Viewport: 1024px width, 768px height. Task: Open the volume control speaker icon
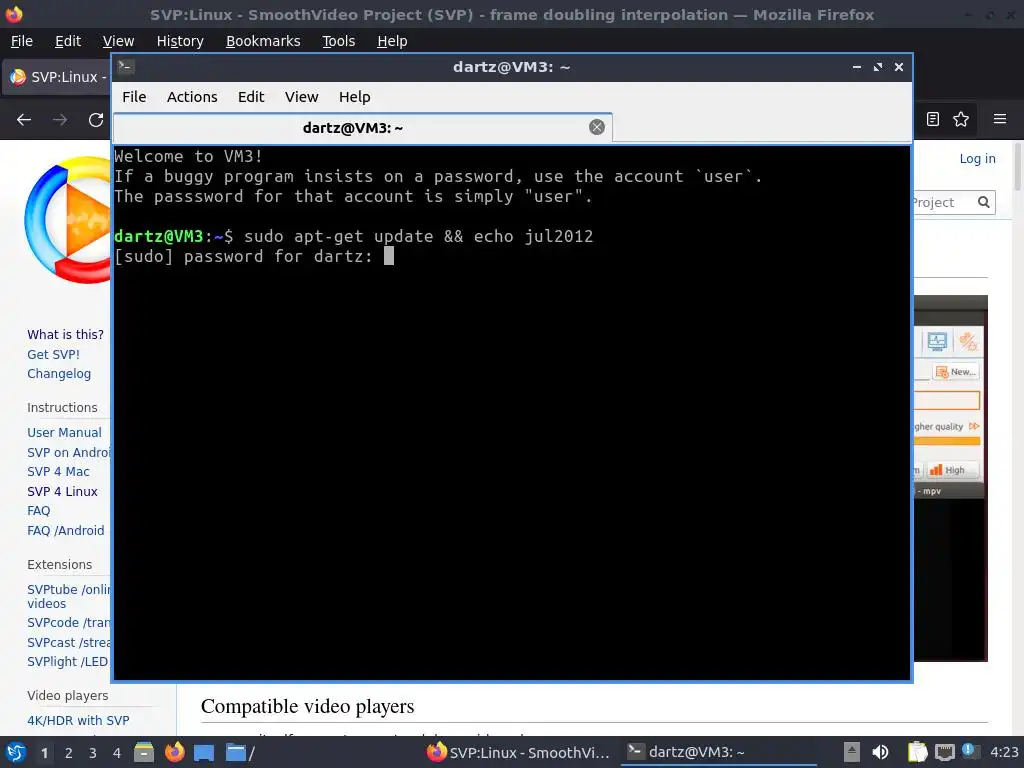click(880, 752)
